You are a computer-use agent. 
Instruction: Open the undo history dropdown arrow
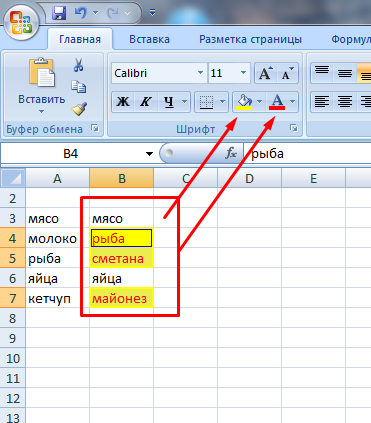click(95, 13)
